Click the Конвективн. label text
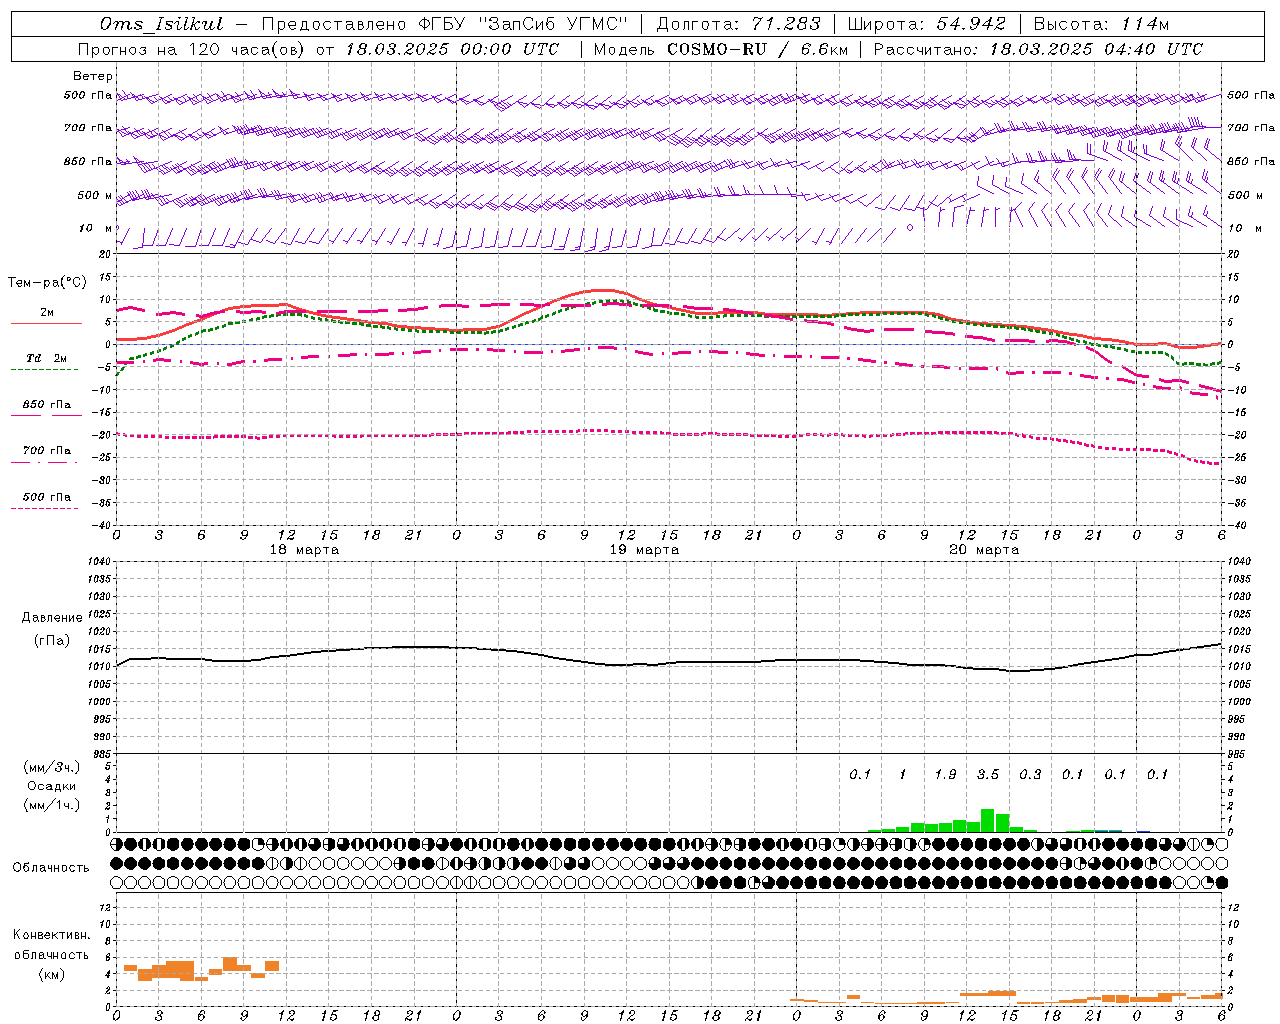This screenshot has width=1280, height=1024. point(51,935)
